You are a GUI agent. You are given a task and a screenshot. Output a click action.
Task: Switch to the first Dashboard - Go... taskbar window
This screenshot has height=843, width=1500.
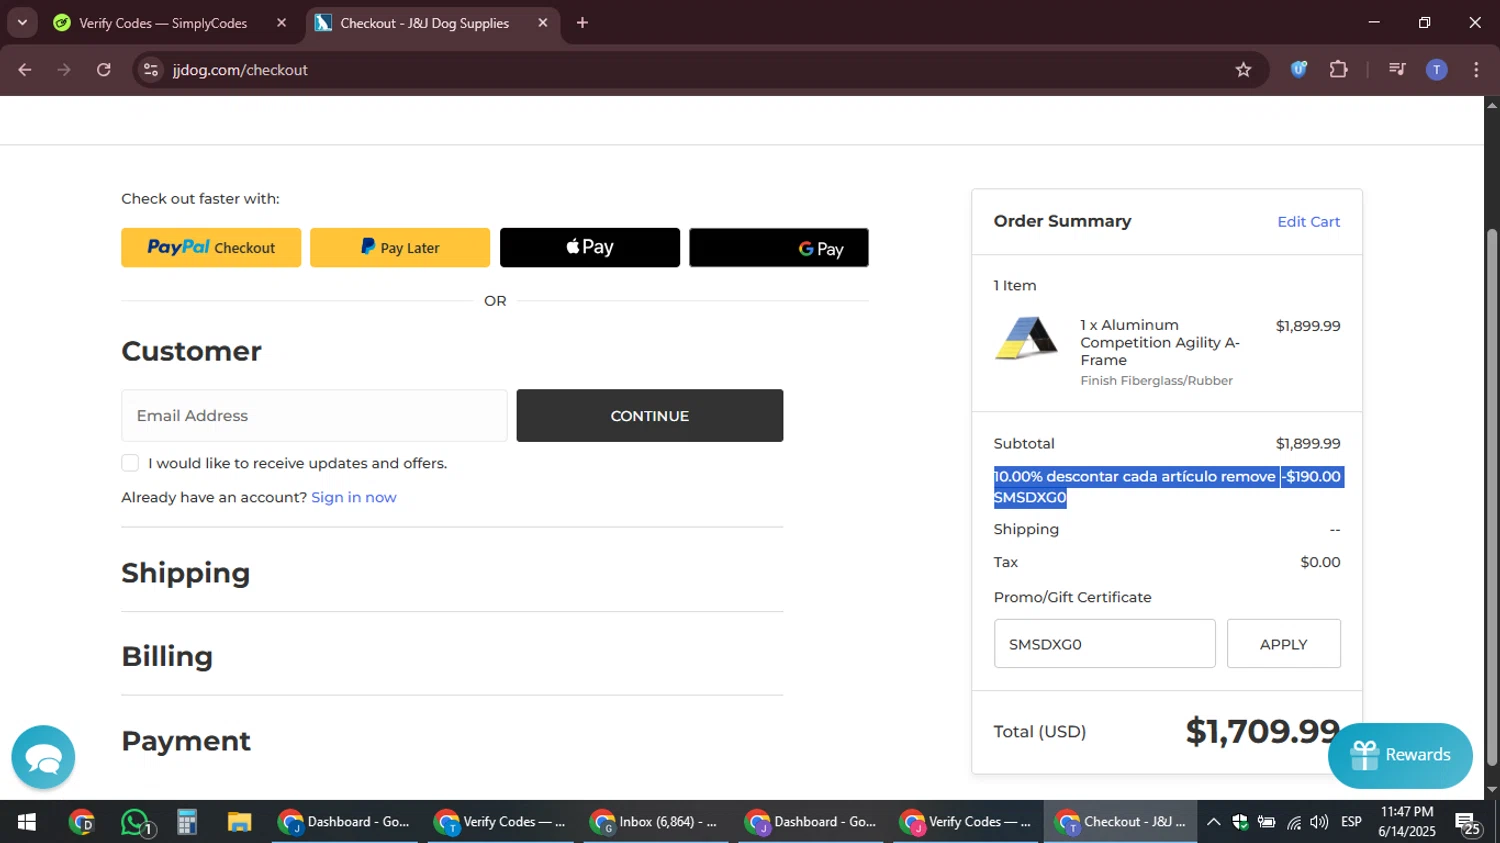(345, 822)
